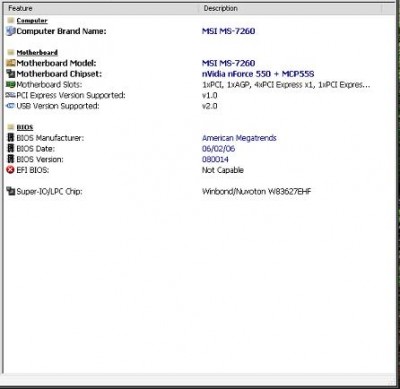The image size is (400, 389).
Task: Click the truncated Motherboard Slots description
Action: (x=286, y=85)
